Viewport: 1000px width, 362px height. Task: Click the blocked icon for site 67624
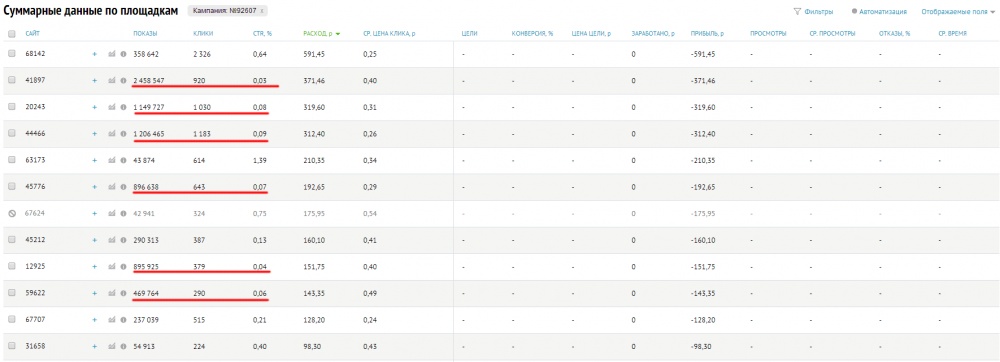coord(11,214)
